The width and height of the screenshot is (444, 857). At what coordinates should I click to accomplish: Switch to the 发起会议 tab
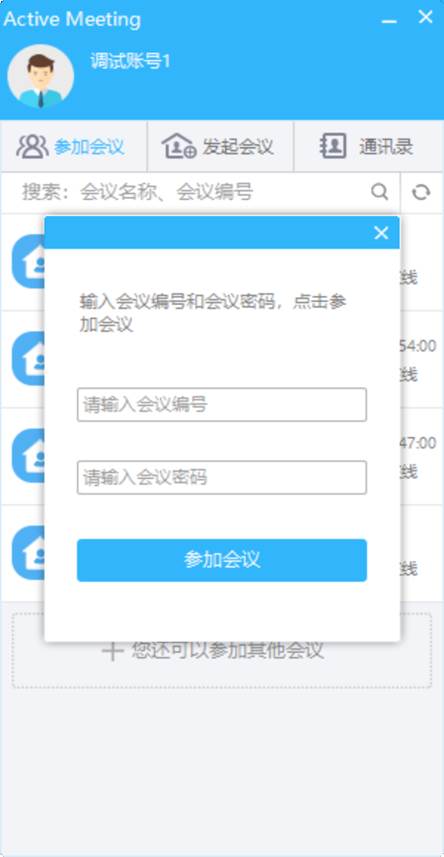pos(220,146)
